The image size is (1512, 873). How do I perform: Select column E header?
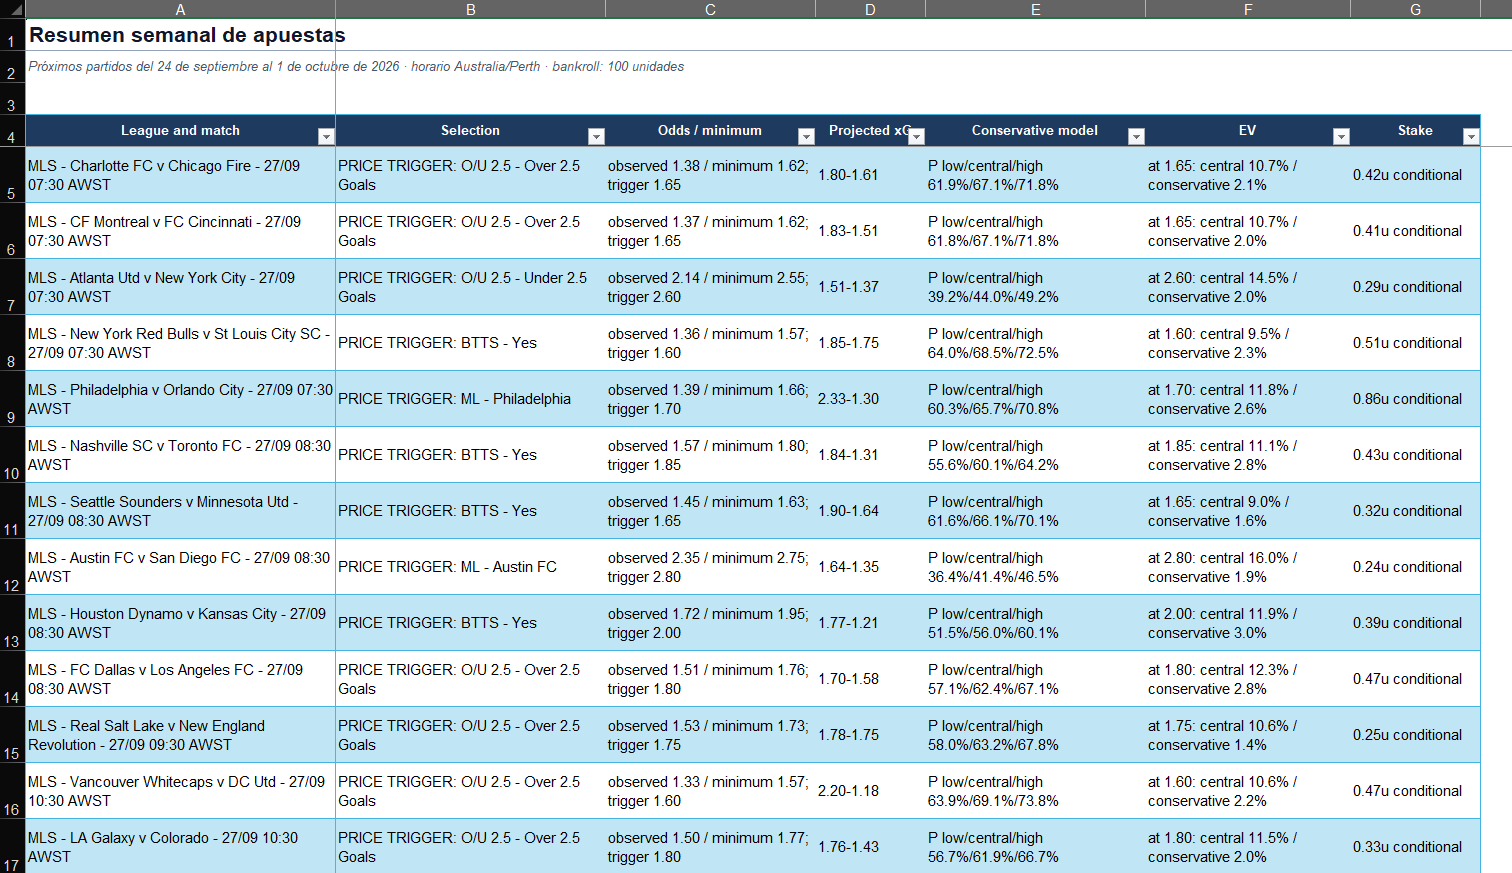pos(1036,9)
